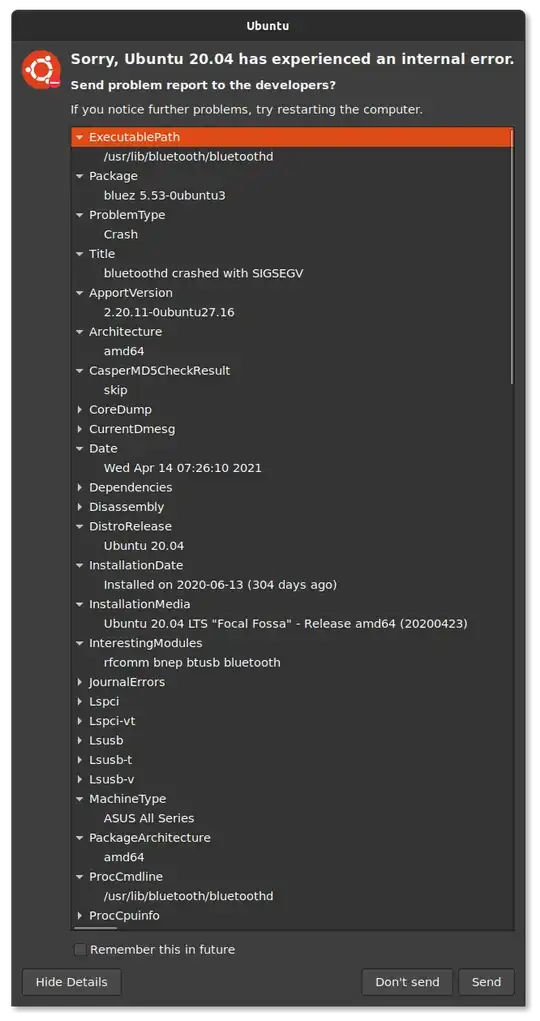Image resolution: width=540 pixels, height=1021 pixels.
Task: Expand the ProcCpuinfo arrow
Action: 79,916
